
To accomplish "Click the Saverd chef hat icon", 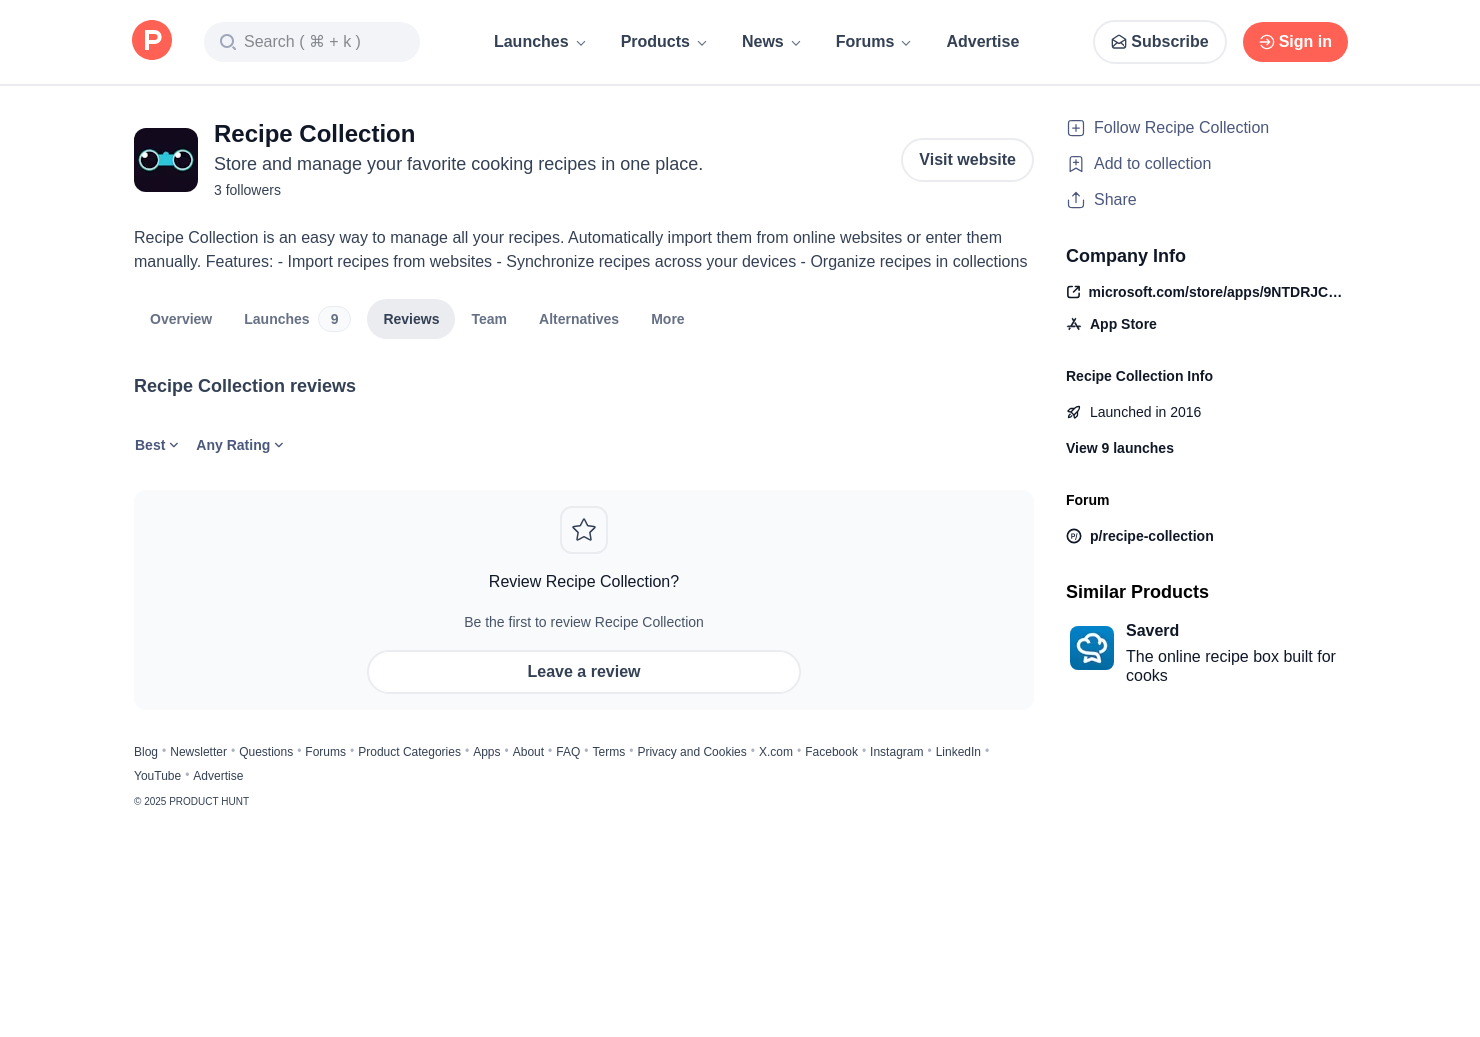I will (1092, 648).
